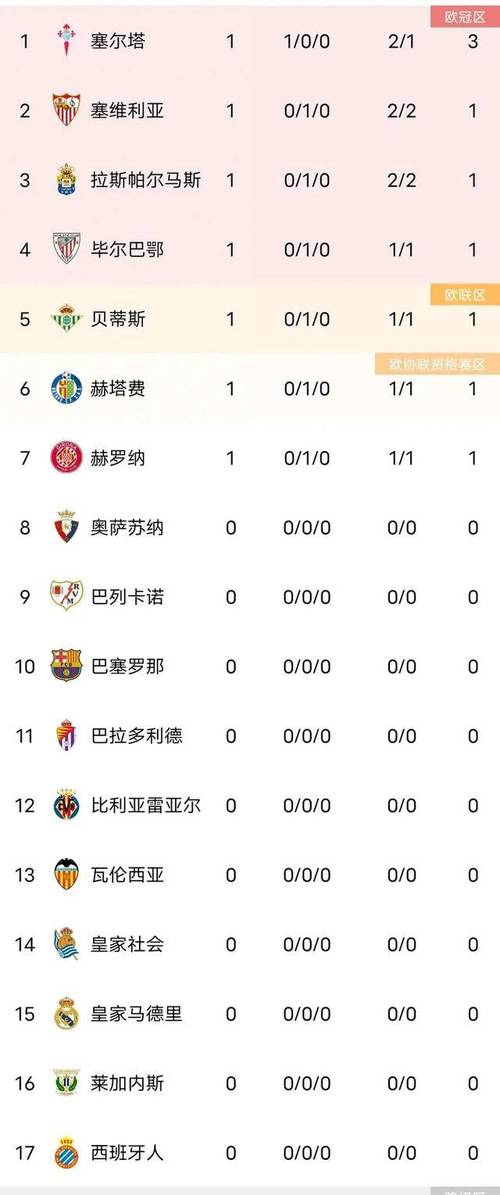Tap the Athletic Bilbao crest
Image resolution: width=500 pixels, height=1195 pixels.
pos(66,248)
